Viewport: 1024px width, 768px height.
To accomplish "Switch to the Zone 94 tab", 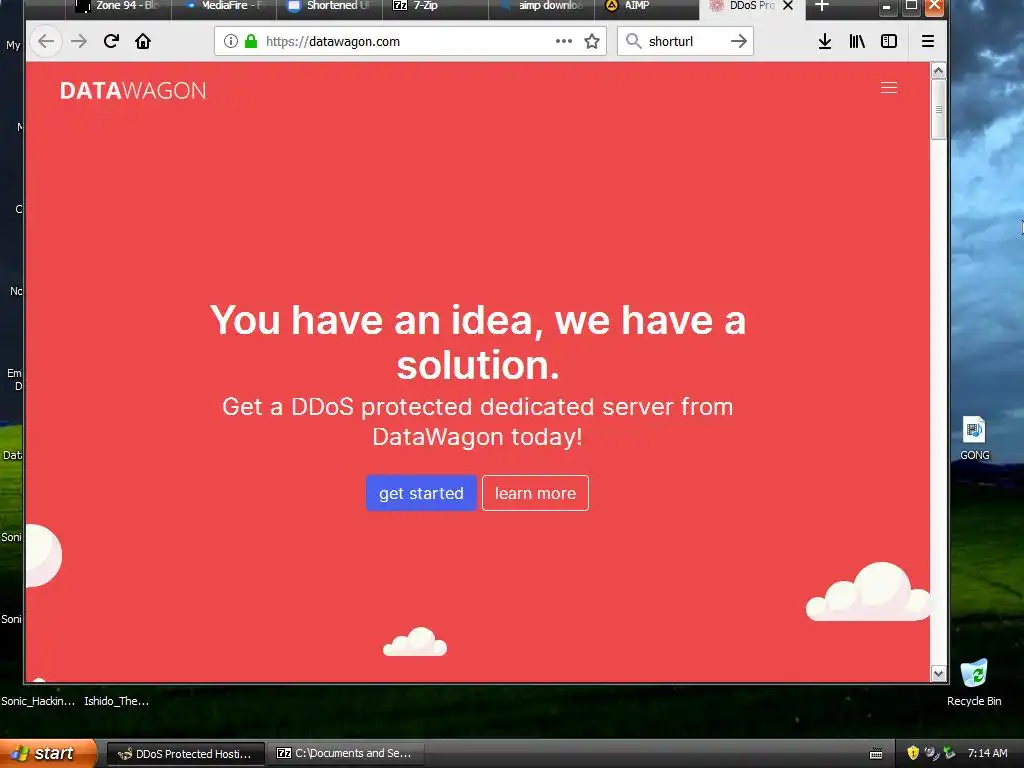I will [120, 7].
